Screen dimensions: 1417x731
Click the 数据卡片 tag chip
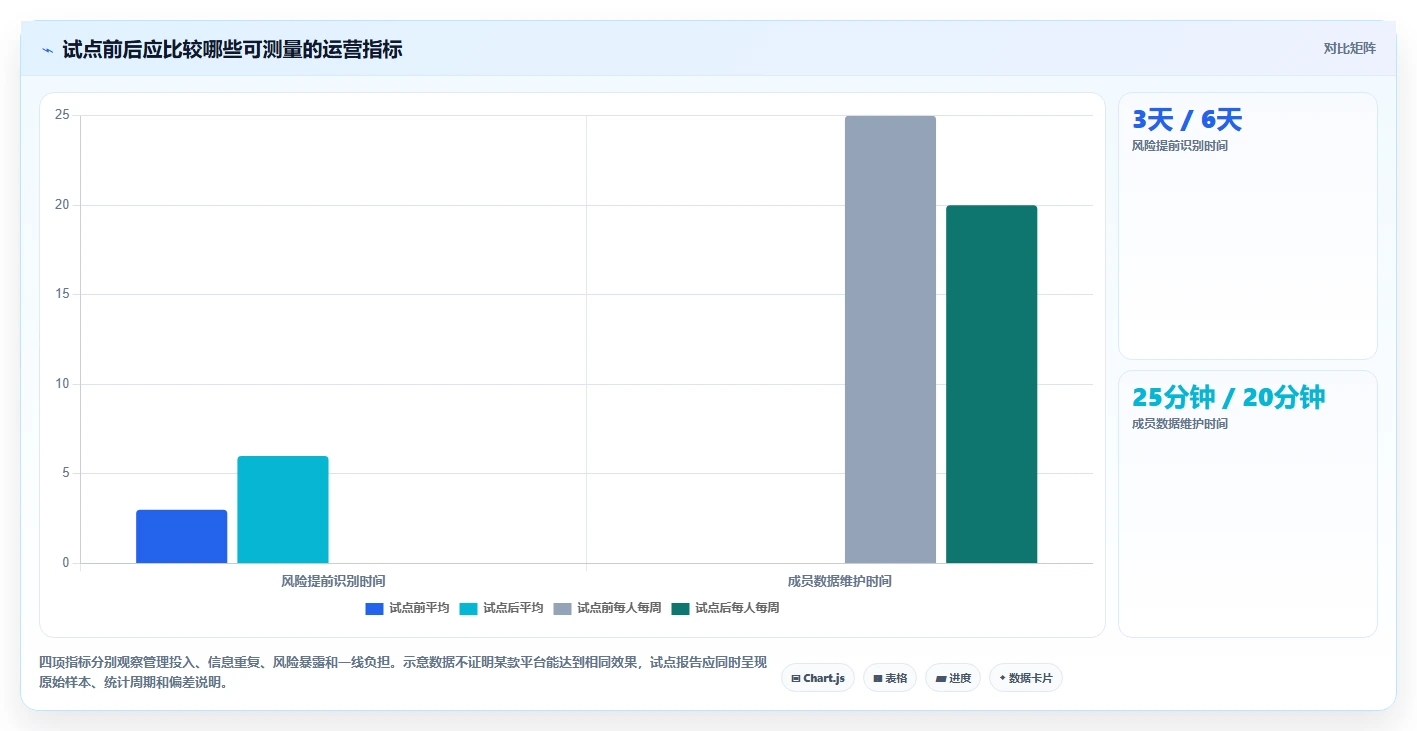pos(1026,678)
